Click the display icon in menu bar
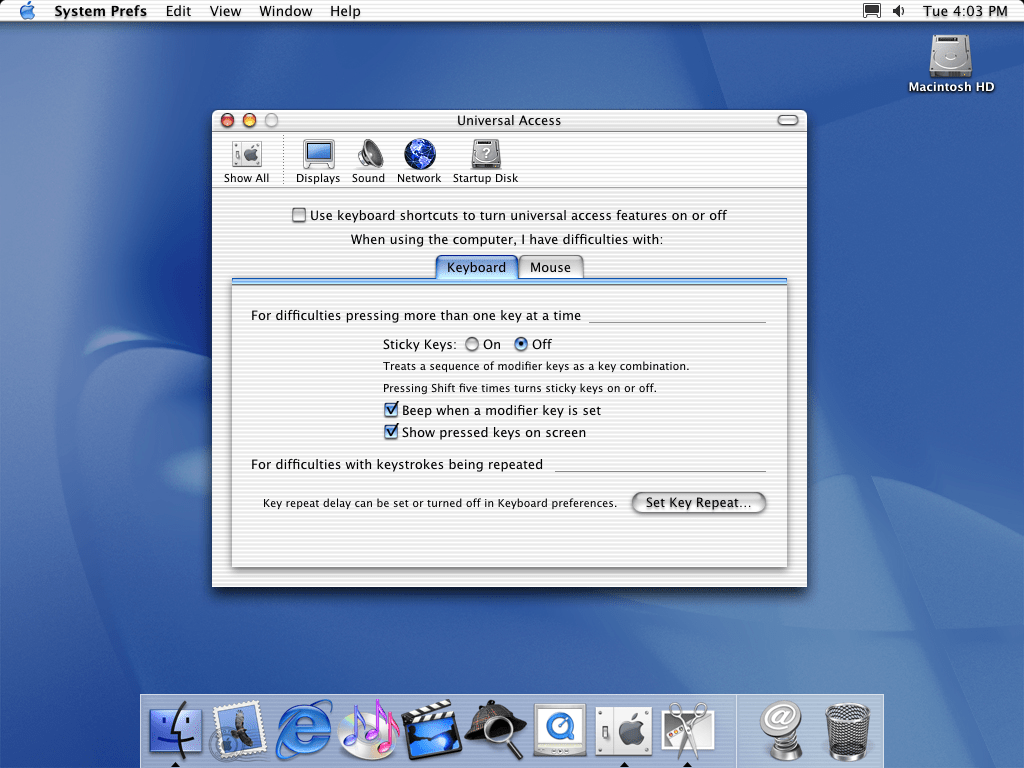Screen dimensions: 1024x768 click(x=872, y=11)
